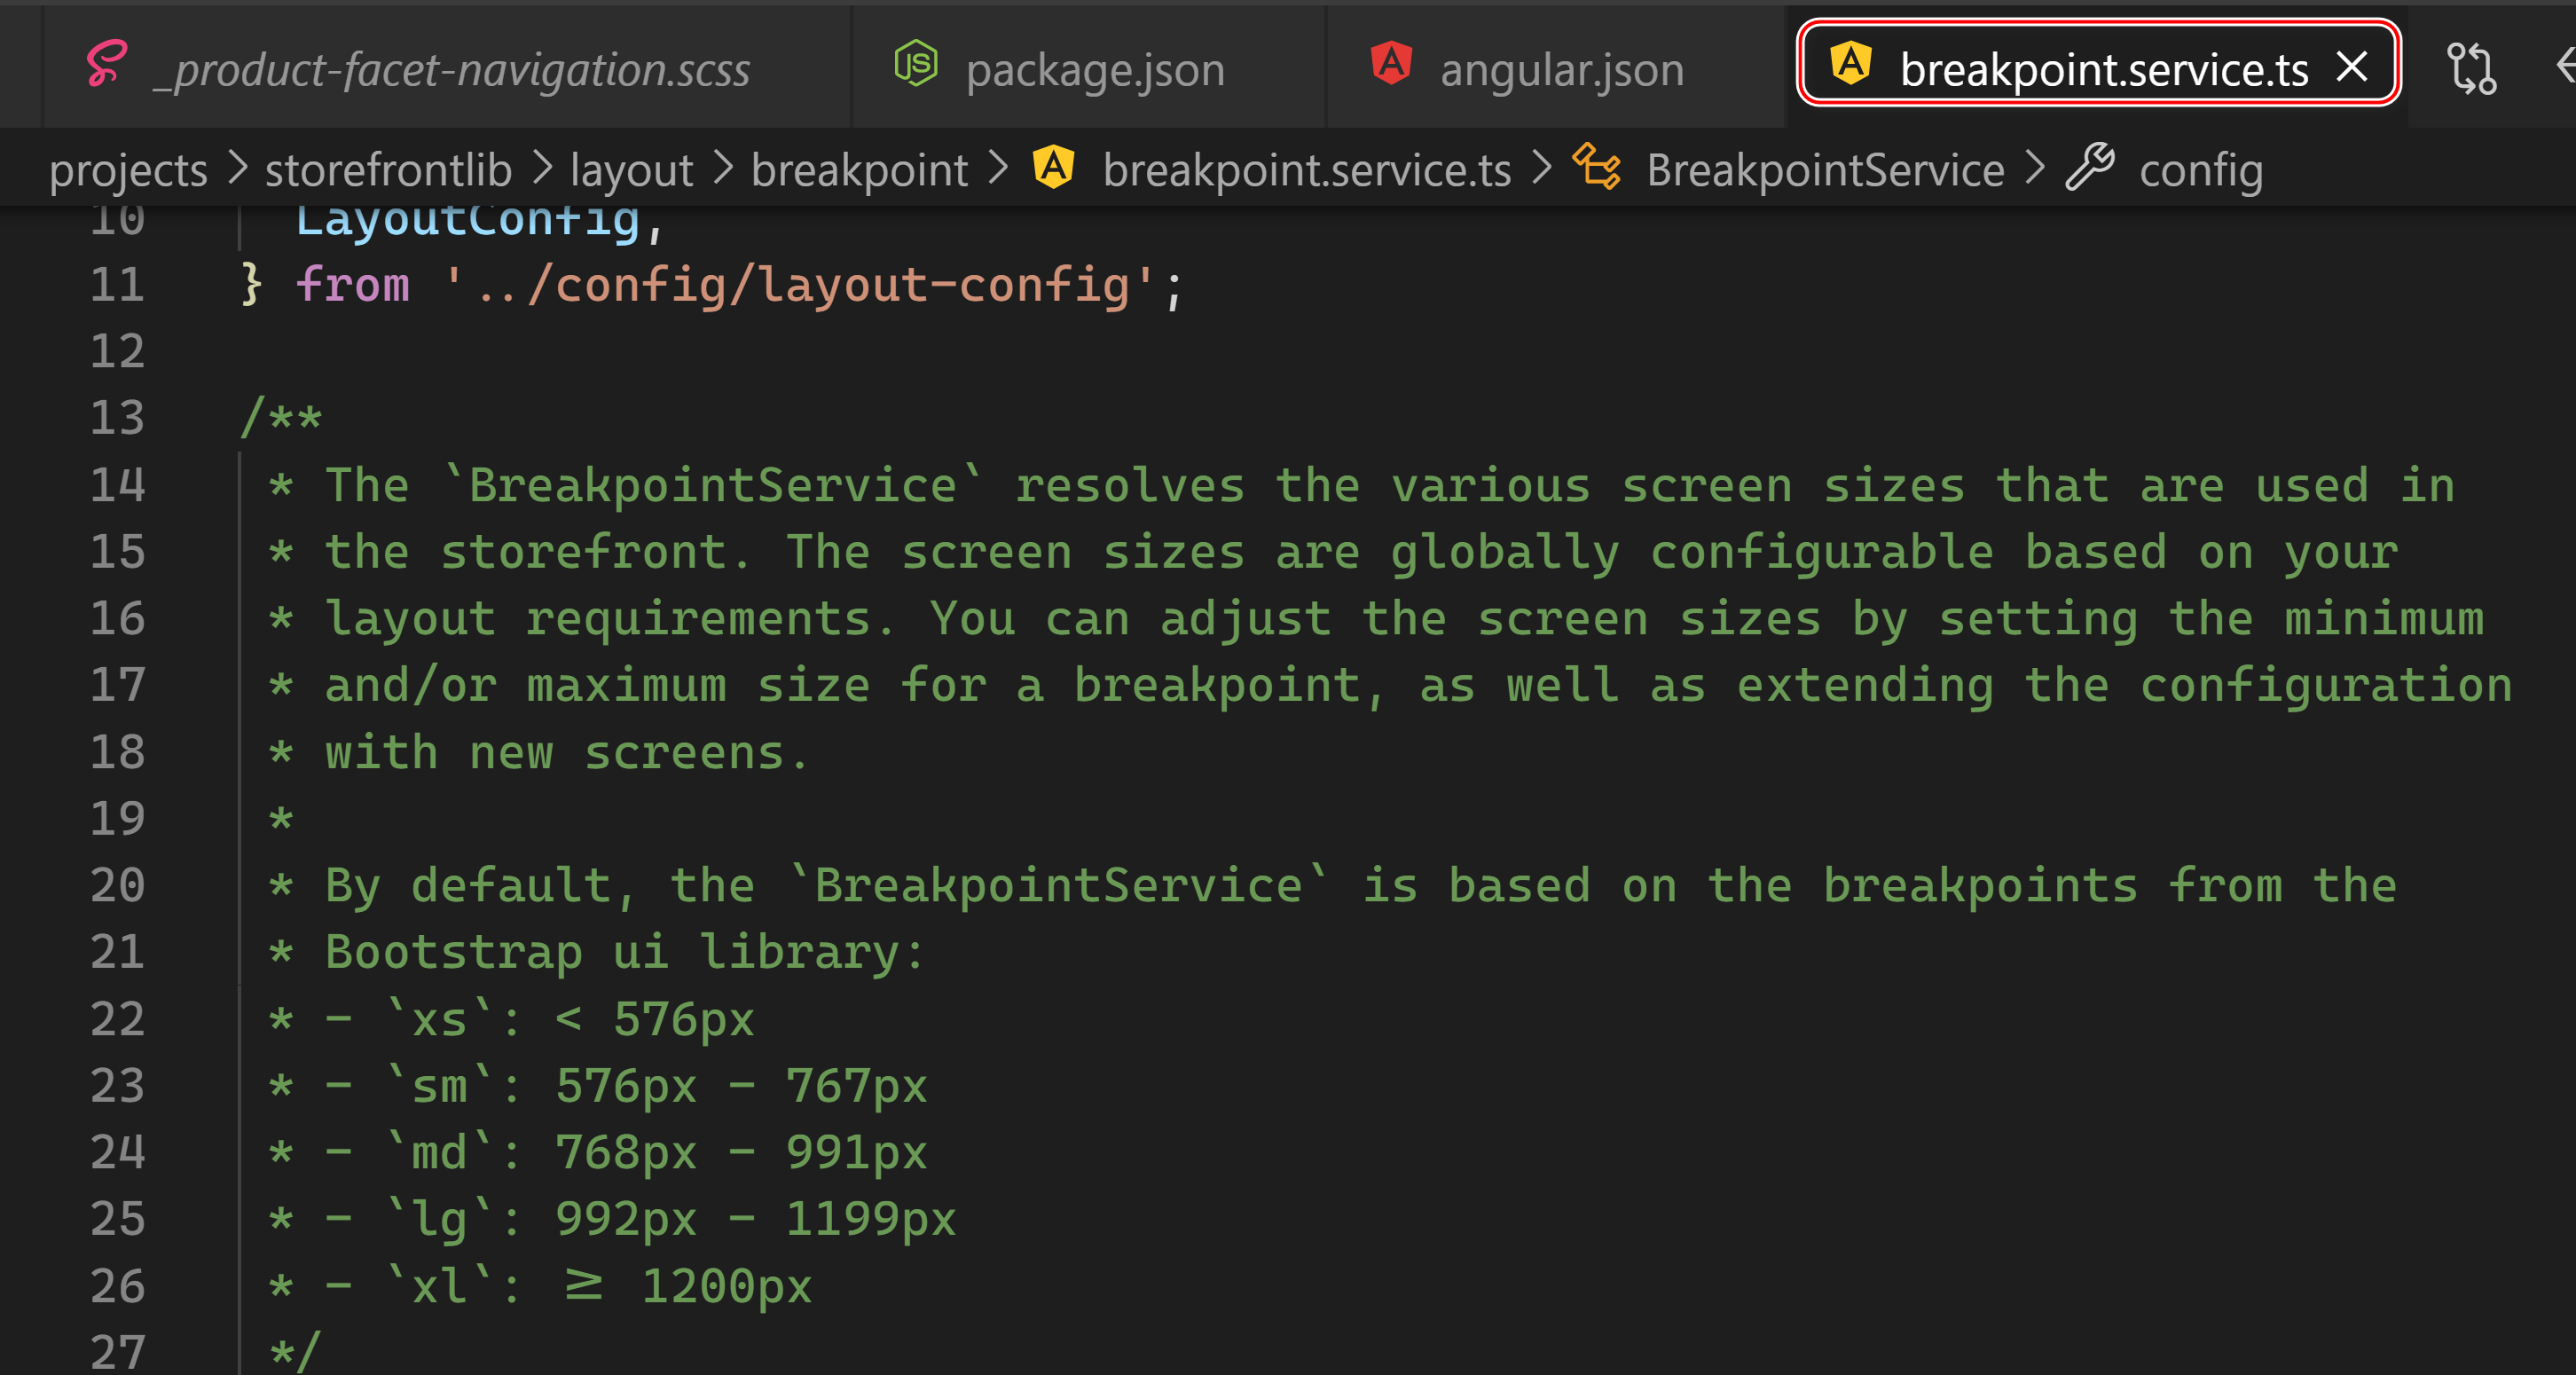This screenshot has width=2576, height=1375.
Task: Open the breakpoint breadcrumb folder
Action: (x=859, y=171)
